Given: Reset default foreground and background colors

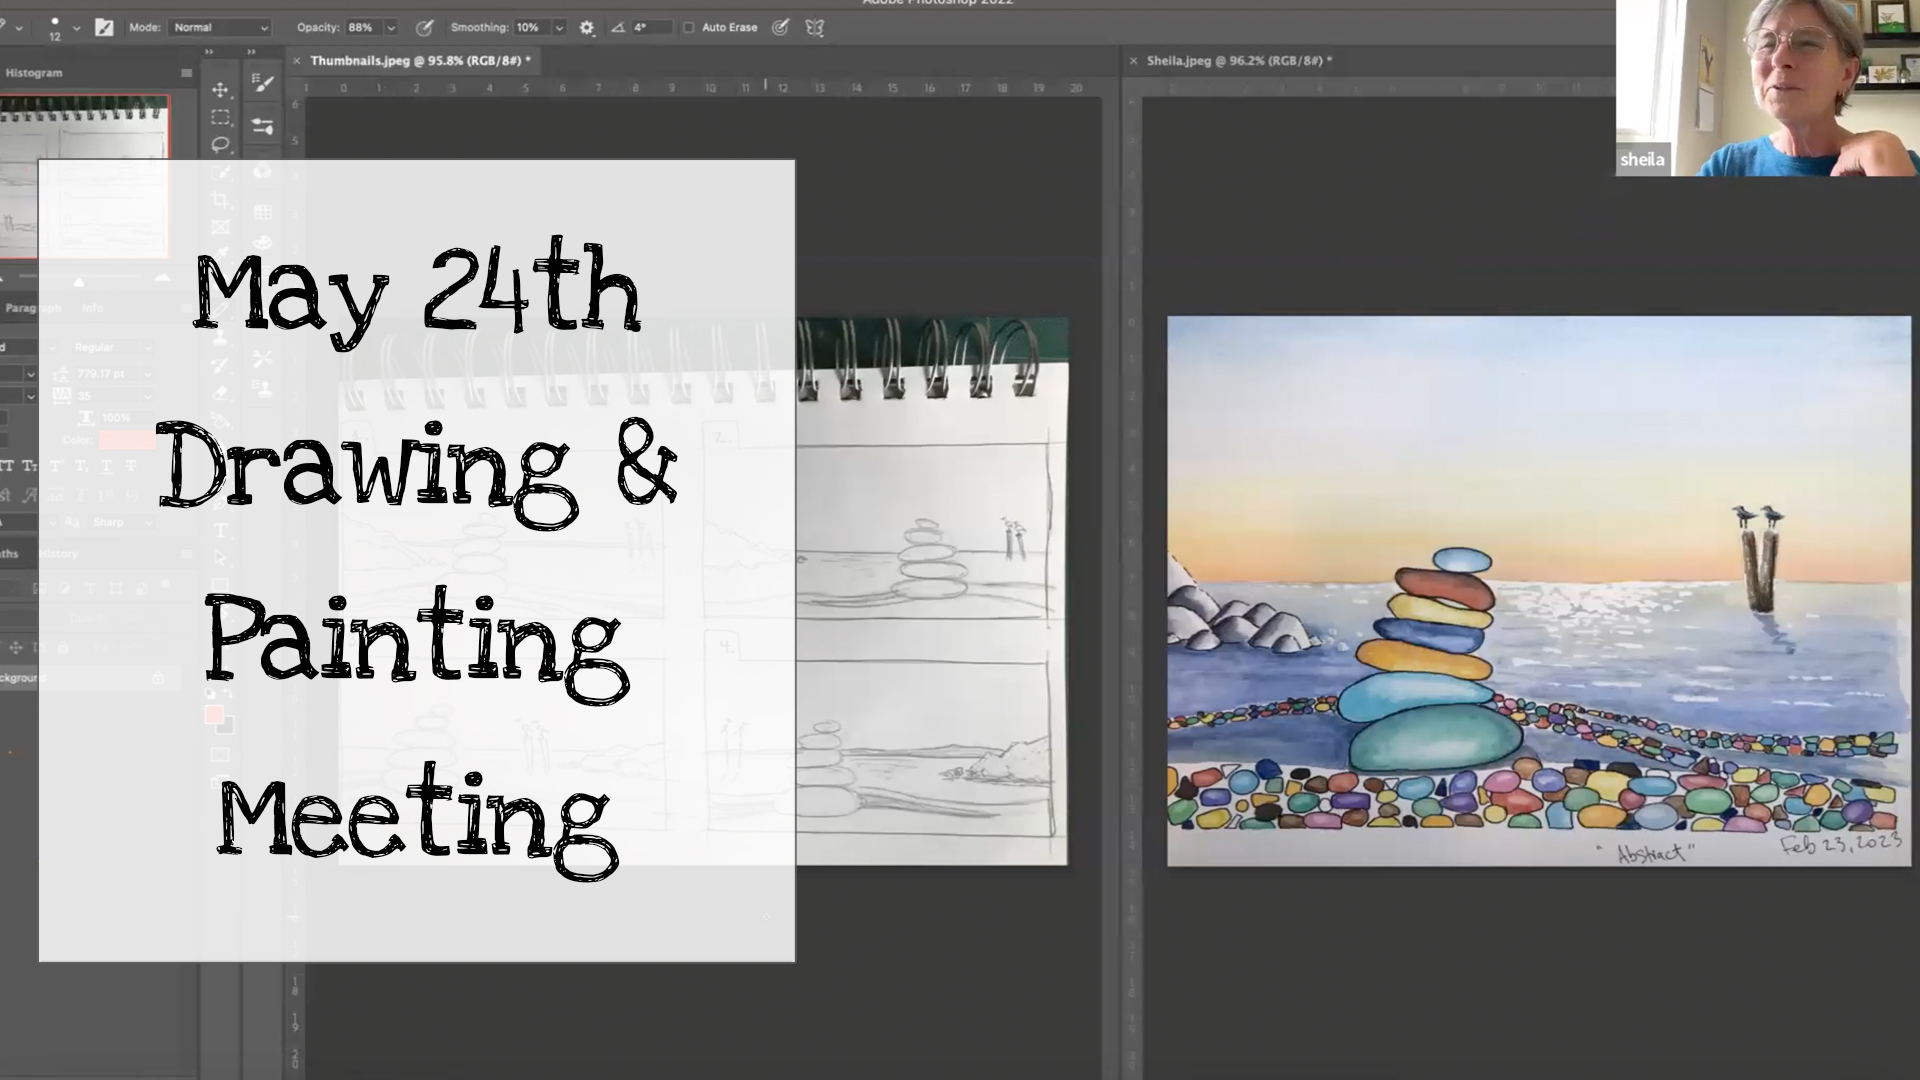Looking at the screenshot, I should pos(210,693).
